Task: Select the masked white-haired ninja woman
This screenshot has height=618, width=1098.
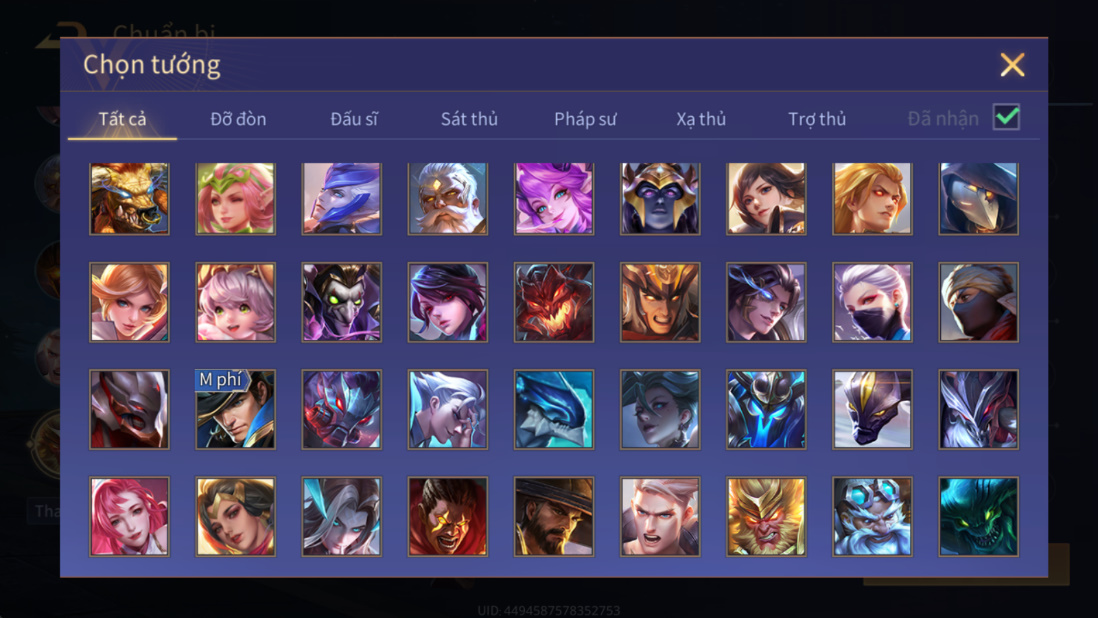Action: 873,302
